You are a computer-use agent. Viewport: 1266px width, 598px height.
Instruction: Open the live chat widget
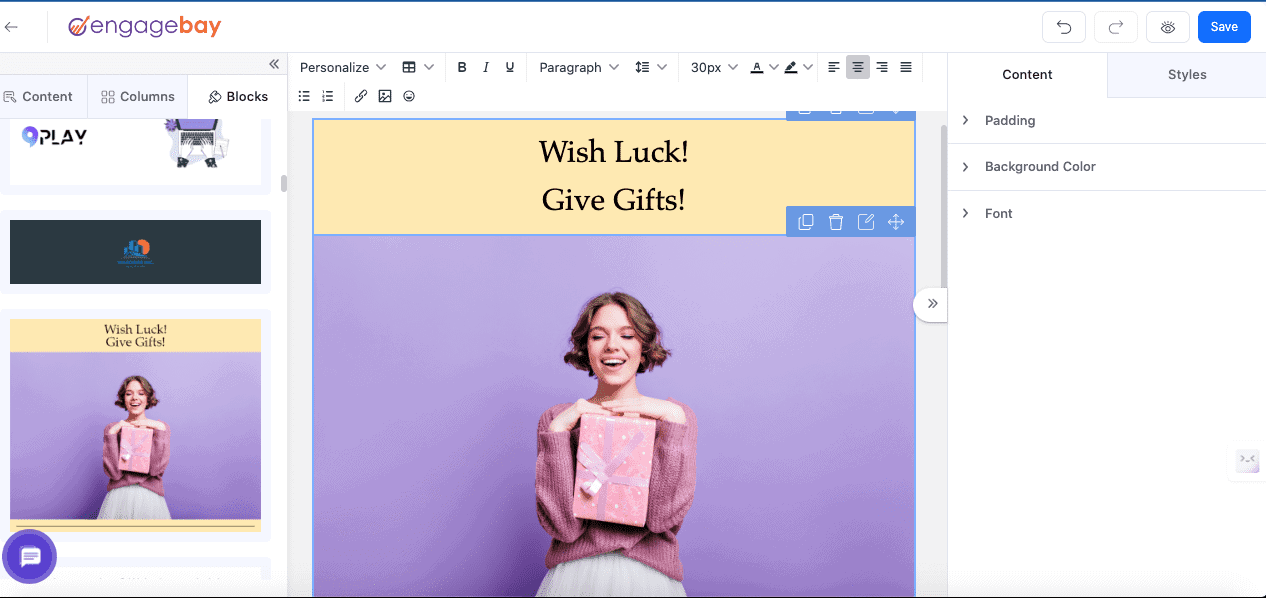30,557
